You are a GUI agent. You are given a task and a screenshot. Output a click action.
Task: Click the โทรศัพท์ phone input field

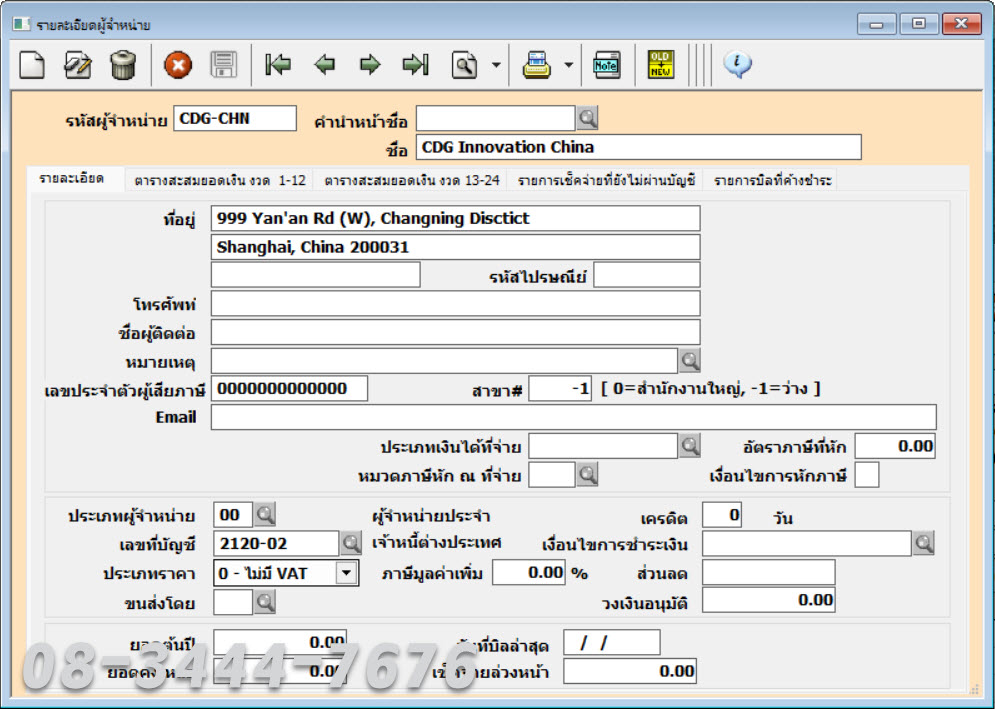[455, 304]
